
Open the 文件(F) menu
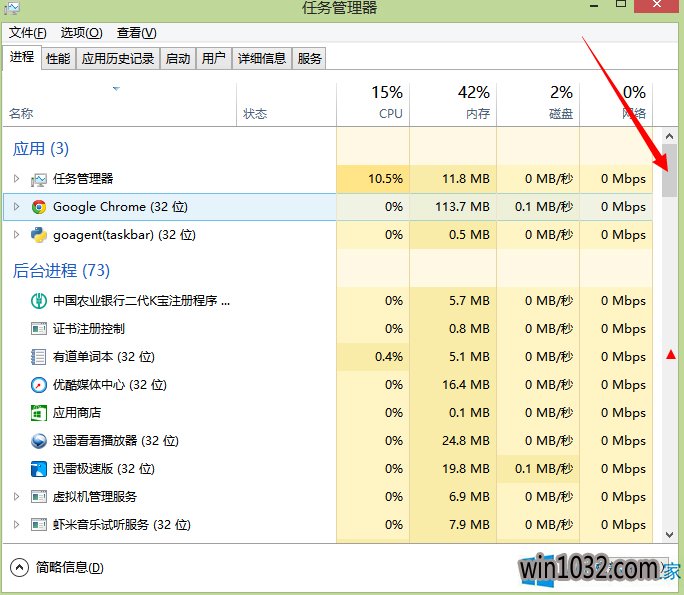click(x=28, y=33)
